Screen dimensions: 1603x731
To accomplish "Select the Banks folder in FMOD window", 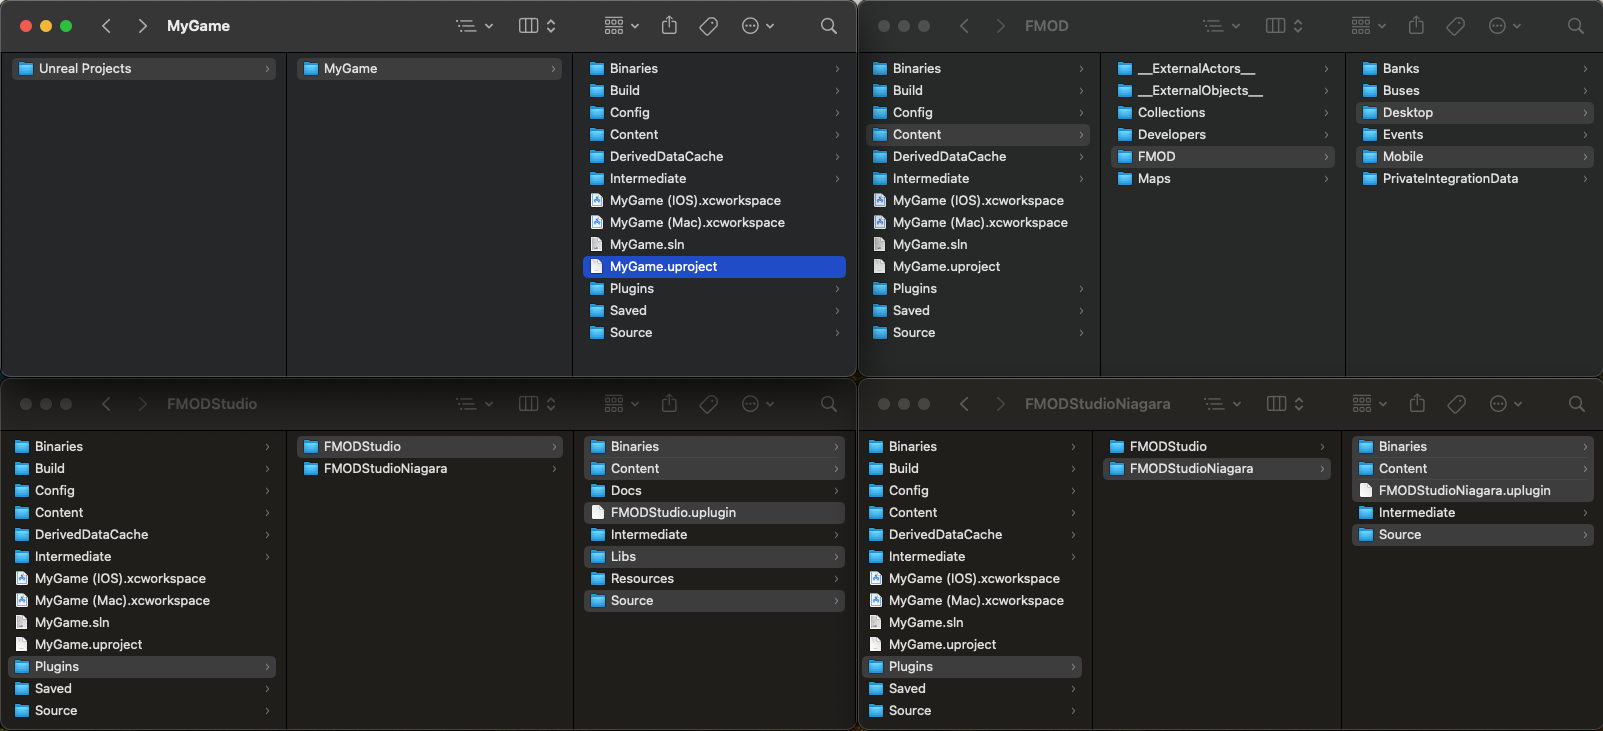I will [x=1475, y=69].
